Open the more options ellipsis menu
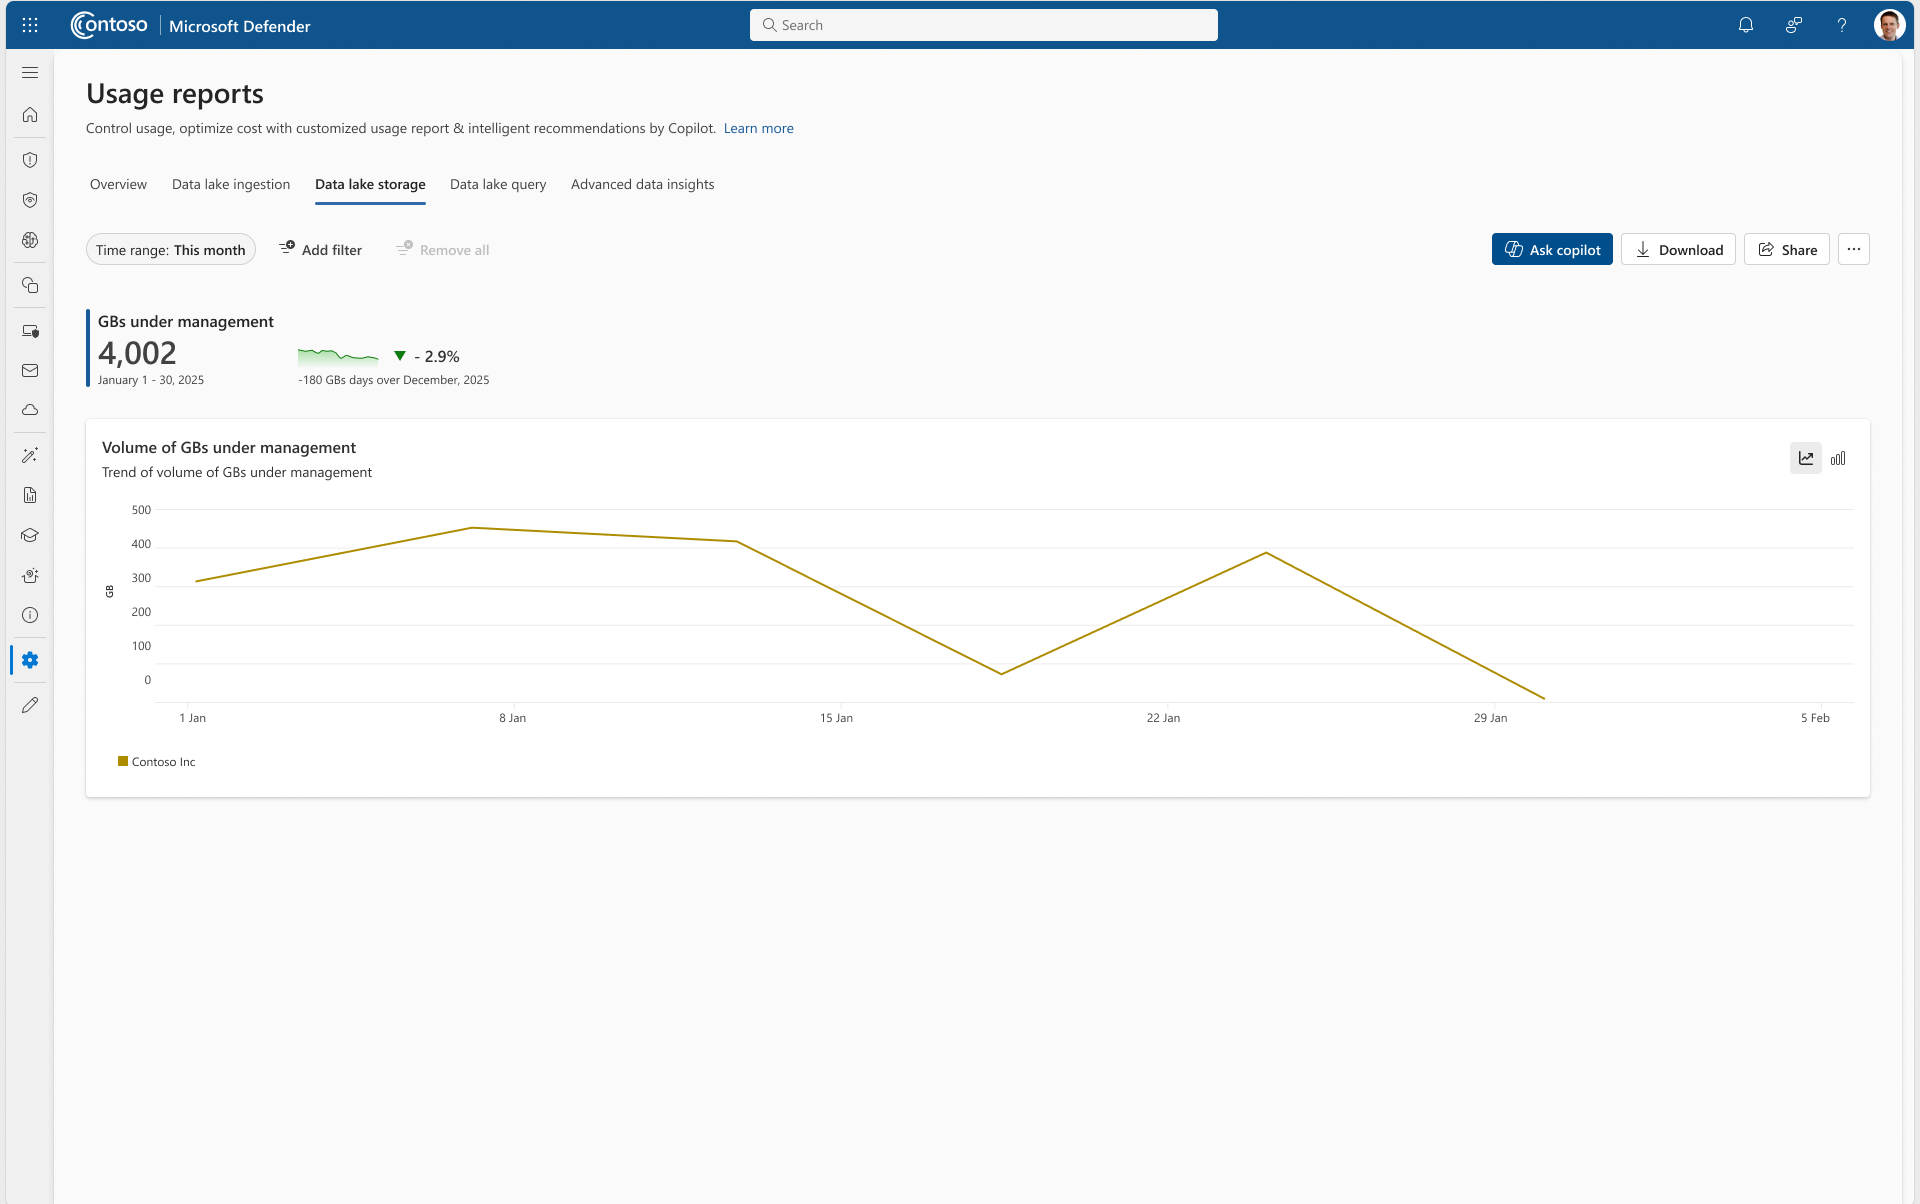Image resolution: width=1920 pixels, height=1204 pixels. coord(1853,250)
